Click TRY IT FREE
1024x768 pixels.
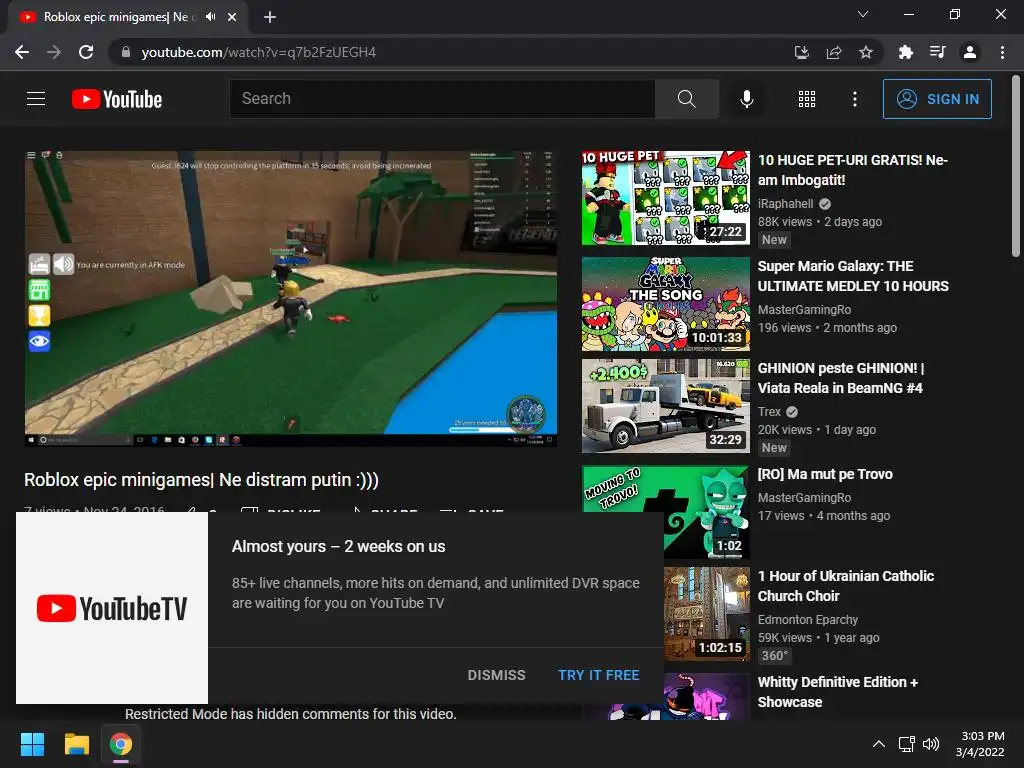[x=598, y=675]
